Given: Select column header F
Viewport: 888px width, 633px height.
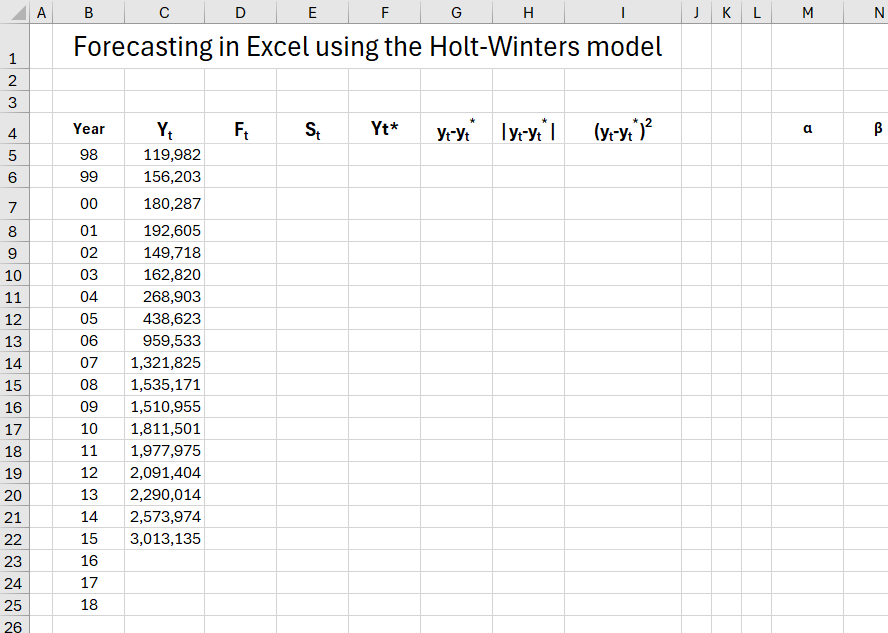Looking at the screenshot, I should coord(384,12).
